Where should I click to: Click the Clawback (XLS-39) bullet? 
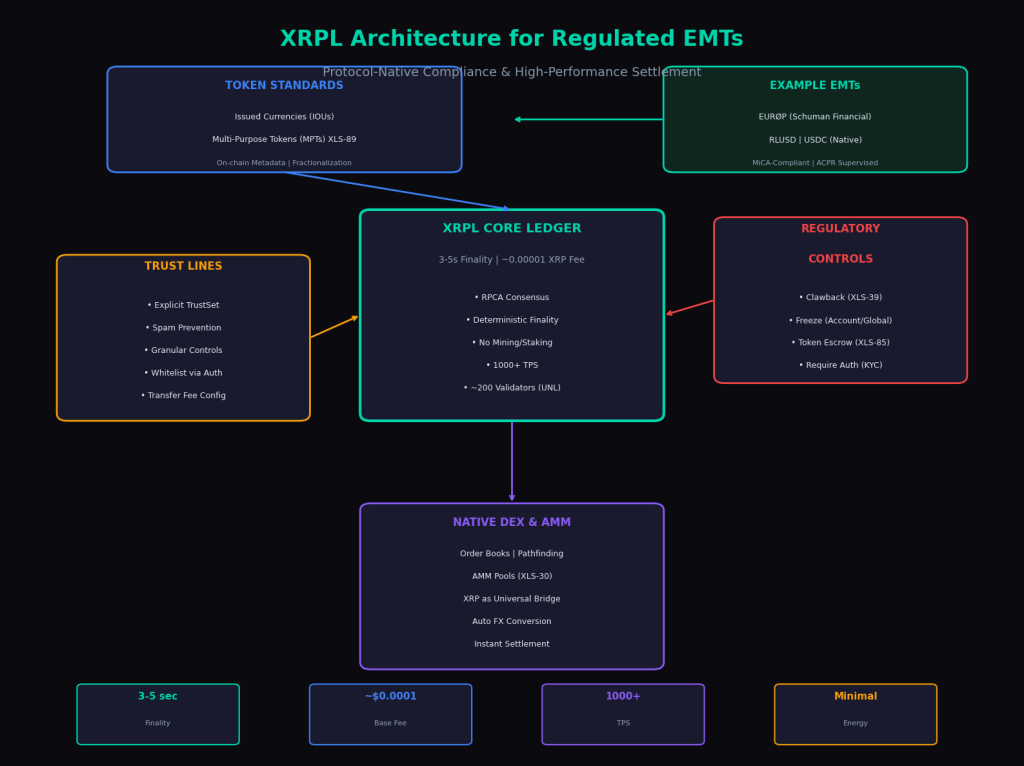(840, 298)
